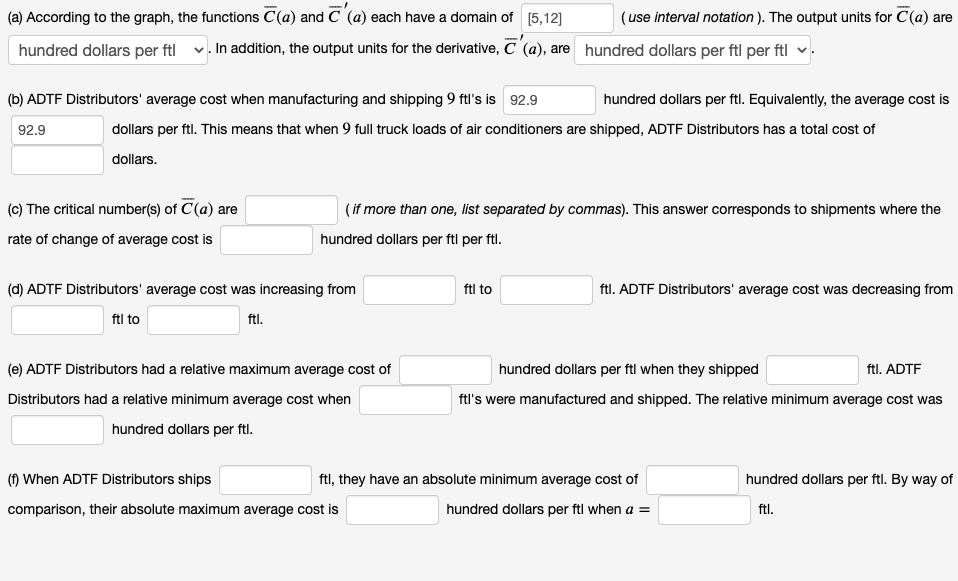Image resolution: width=958 pixels, height=581 pixels.
Task: Select the a = answer field in part (f)
Action: click(x=704, y=510)
